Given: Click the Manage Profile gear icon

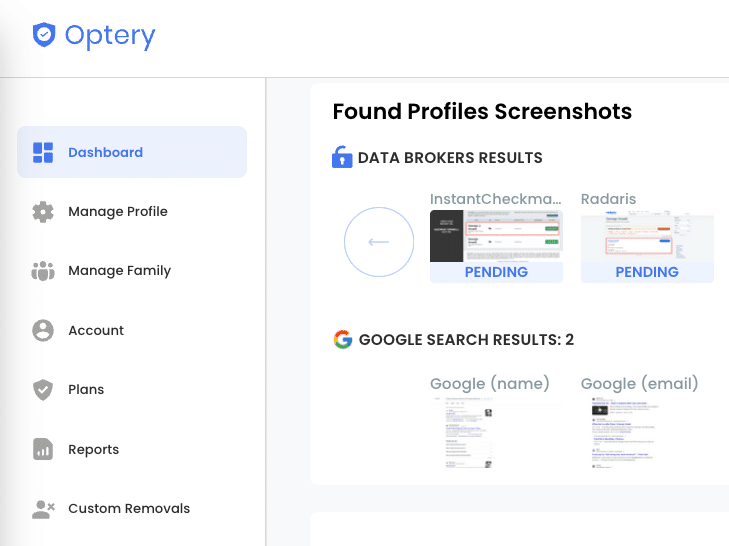Looking at the screenshot, I should (x=43, y=212).
